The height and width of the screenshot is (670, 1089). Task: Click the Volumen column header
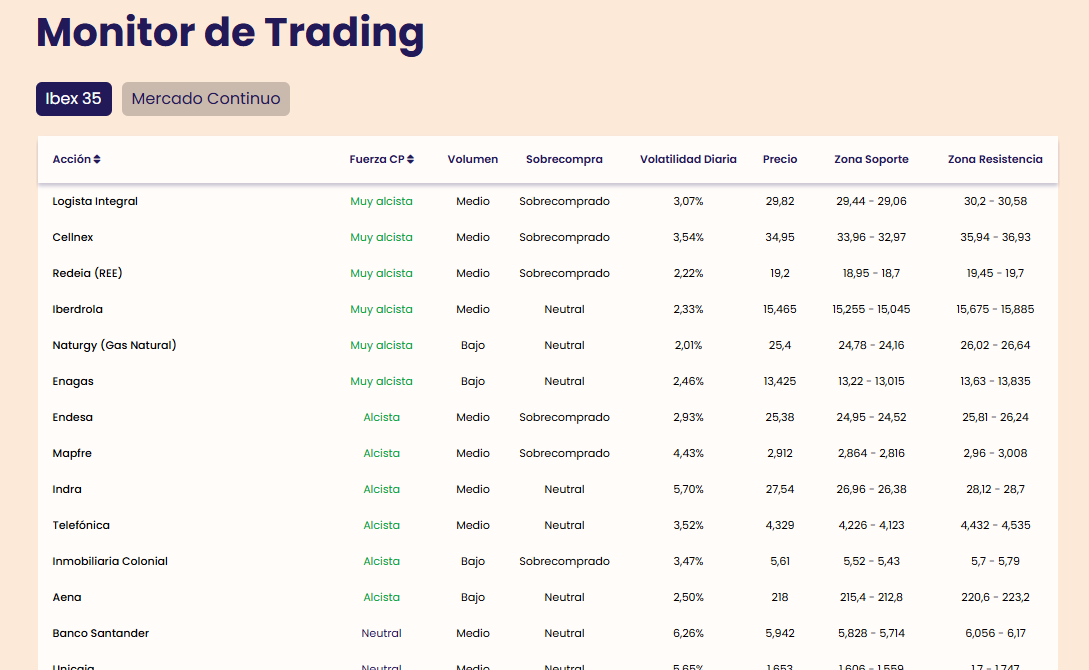pos(472,159)
